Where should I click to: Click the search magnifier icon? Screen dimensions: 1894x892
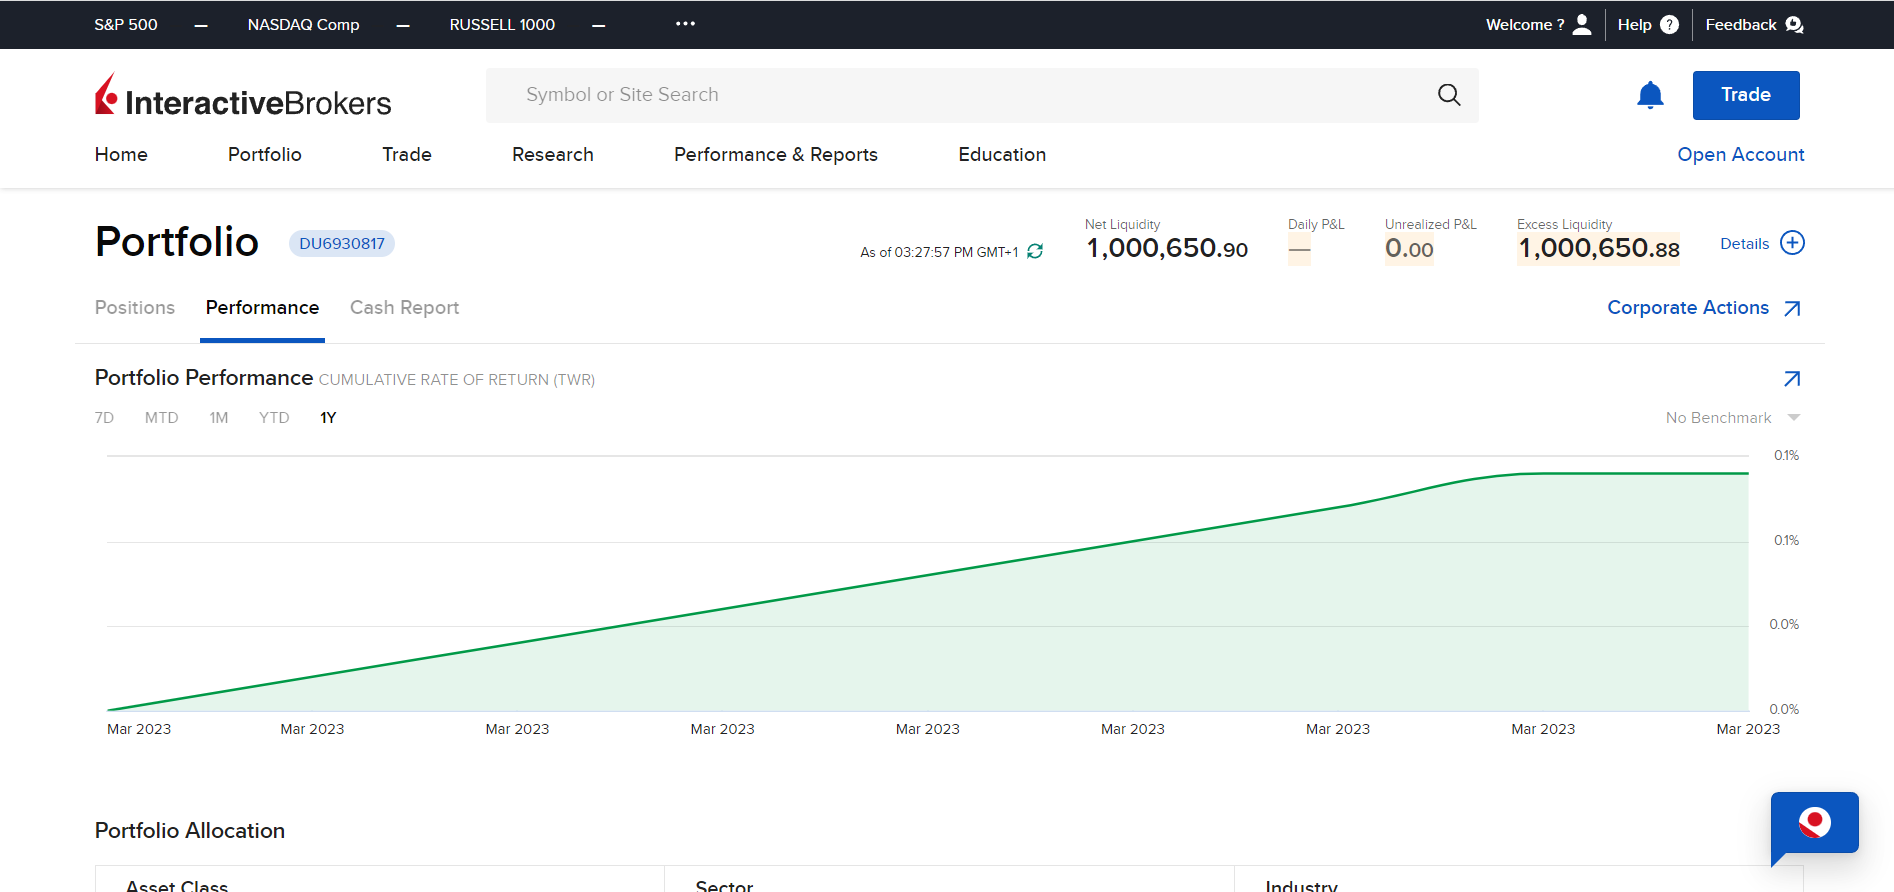(1449, 95)
